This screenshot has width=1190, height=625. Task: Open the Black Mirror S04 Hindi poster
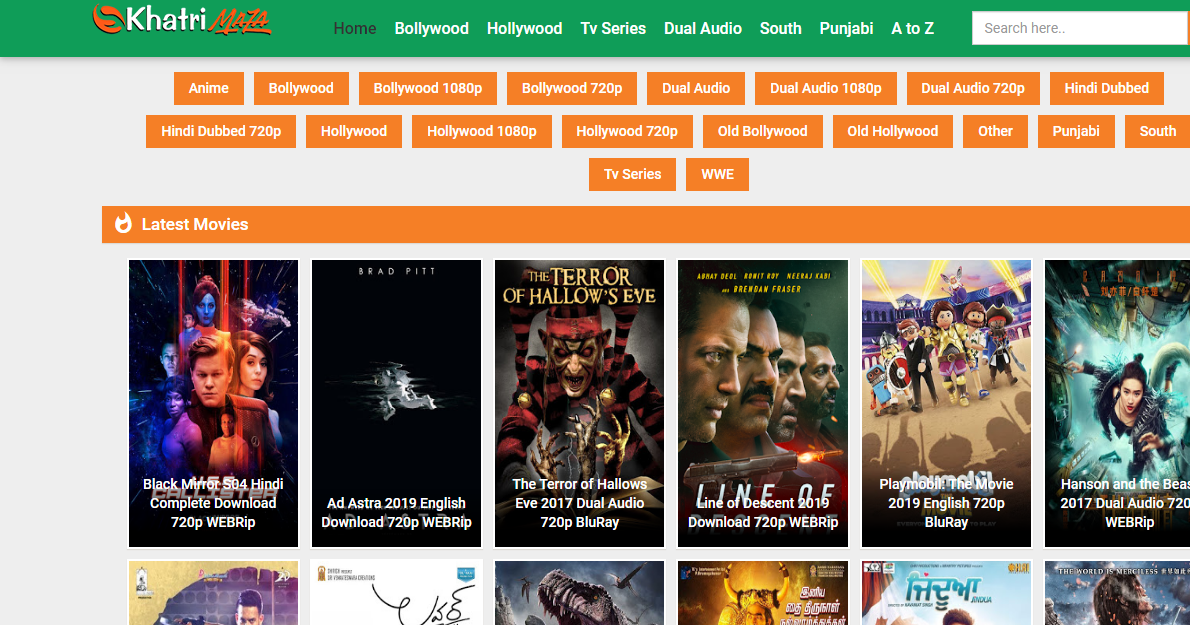pos(213,404)
